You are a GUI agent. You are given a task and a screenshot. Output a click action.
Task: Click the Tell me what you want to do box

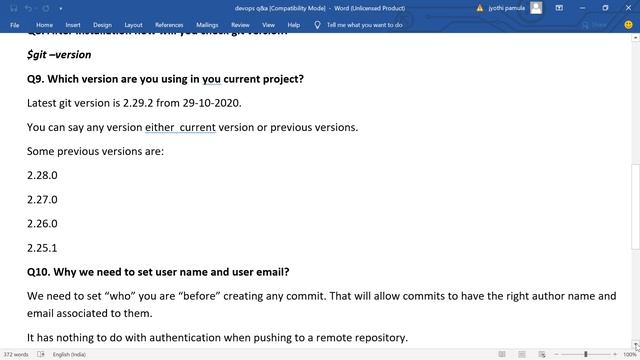(364, 25)
